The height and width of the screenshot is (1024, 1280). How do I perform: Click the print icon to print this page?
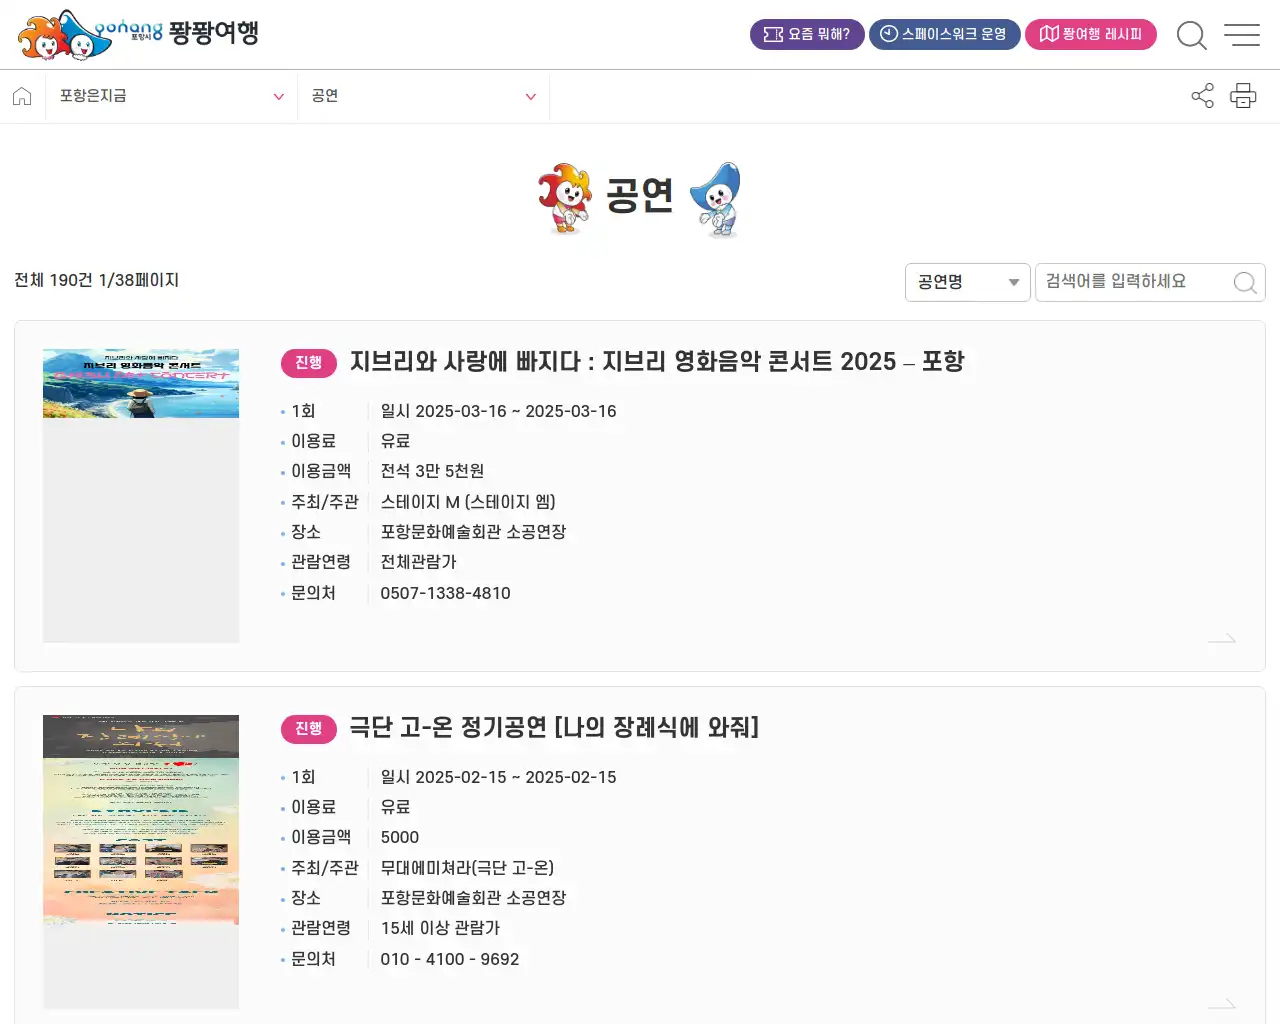pos(1243,95)
